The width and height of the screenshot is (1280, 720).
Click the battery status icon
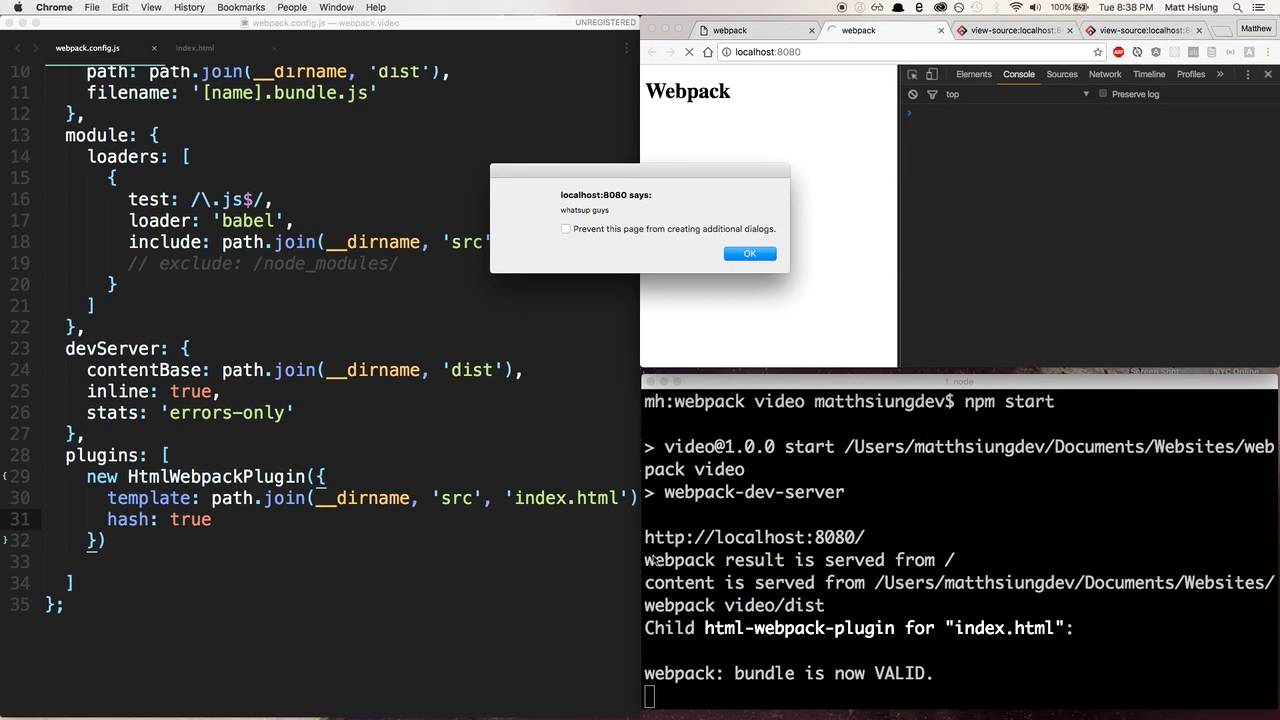click(1071, 7)
